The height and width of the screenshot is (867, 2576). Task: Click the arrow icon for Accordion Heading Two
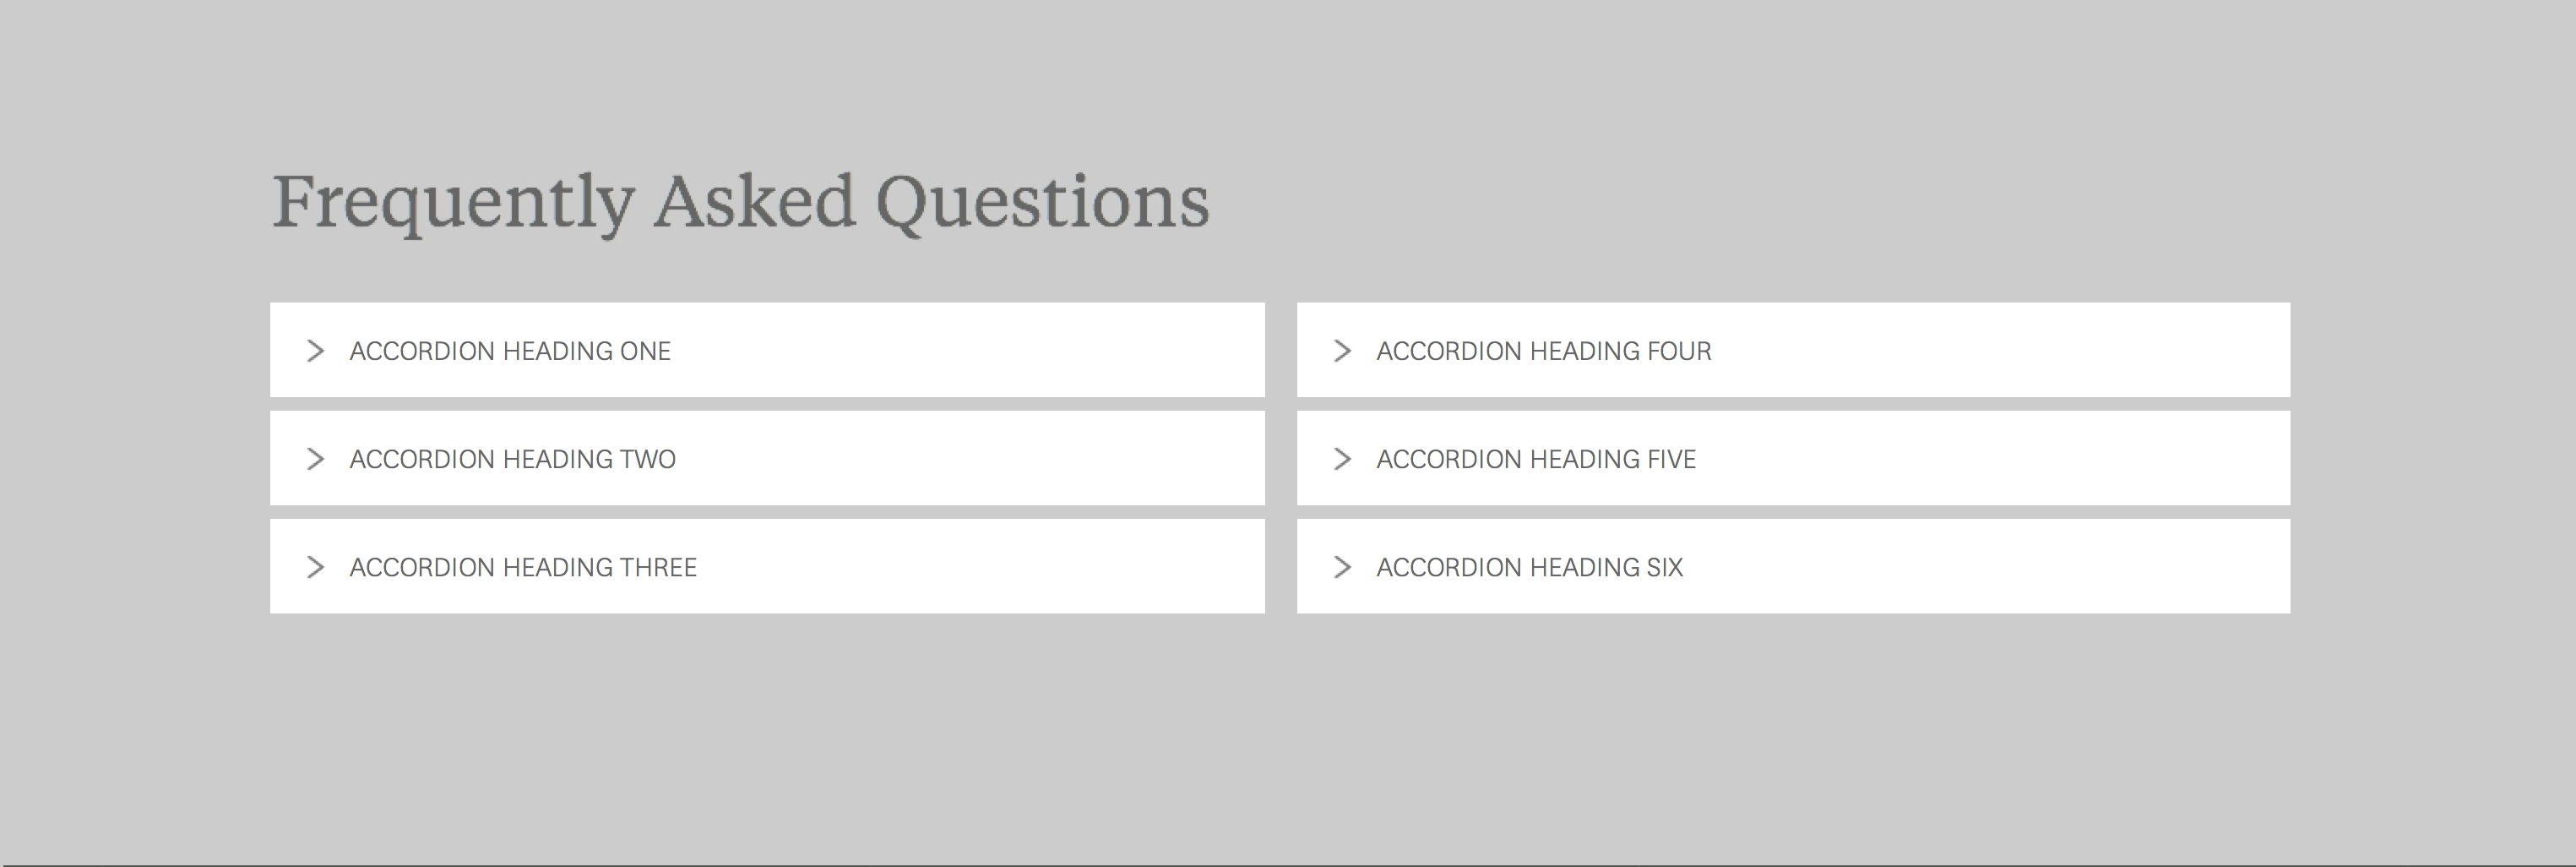[x=315, y=459]
